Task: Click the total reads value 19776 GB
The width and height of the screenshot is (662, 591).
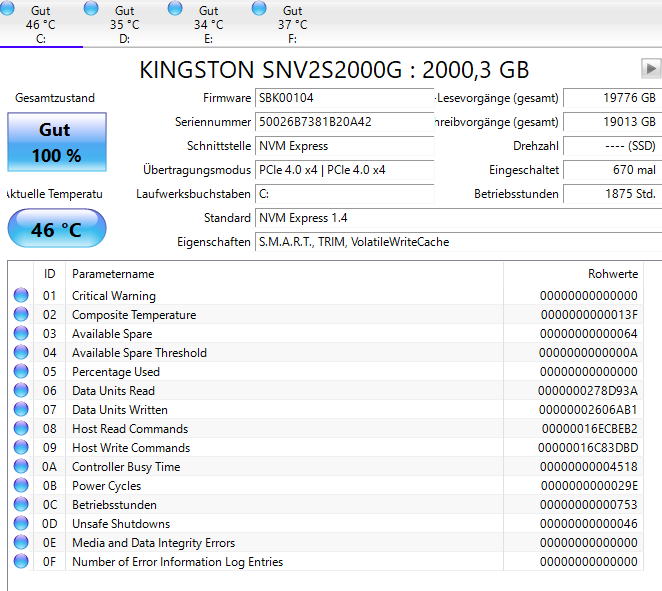Action: (613, 98)
